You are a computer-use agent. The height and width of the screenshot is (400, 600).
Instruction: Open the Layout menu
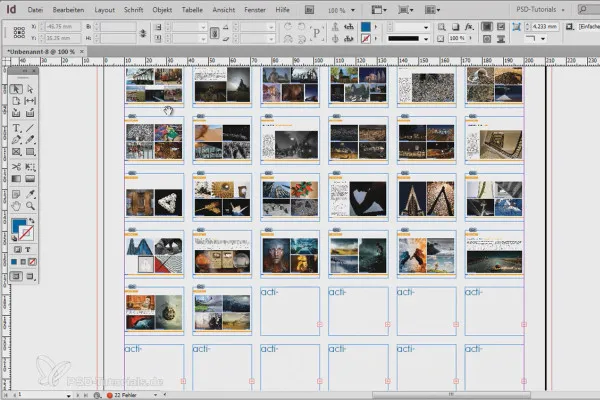(104, 10)
